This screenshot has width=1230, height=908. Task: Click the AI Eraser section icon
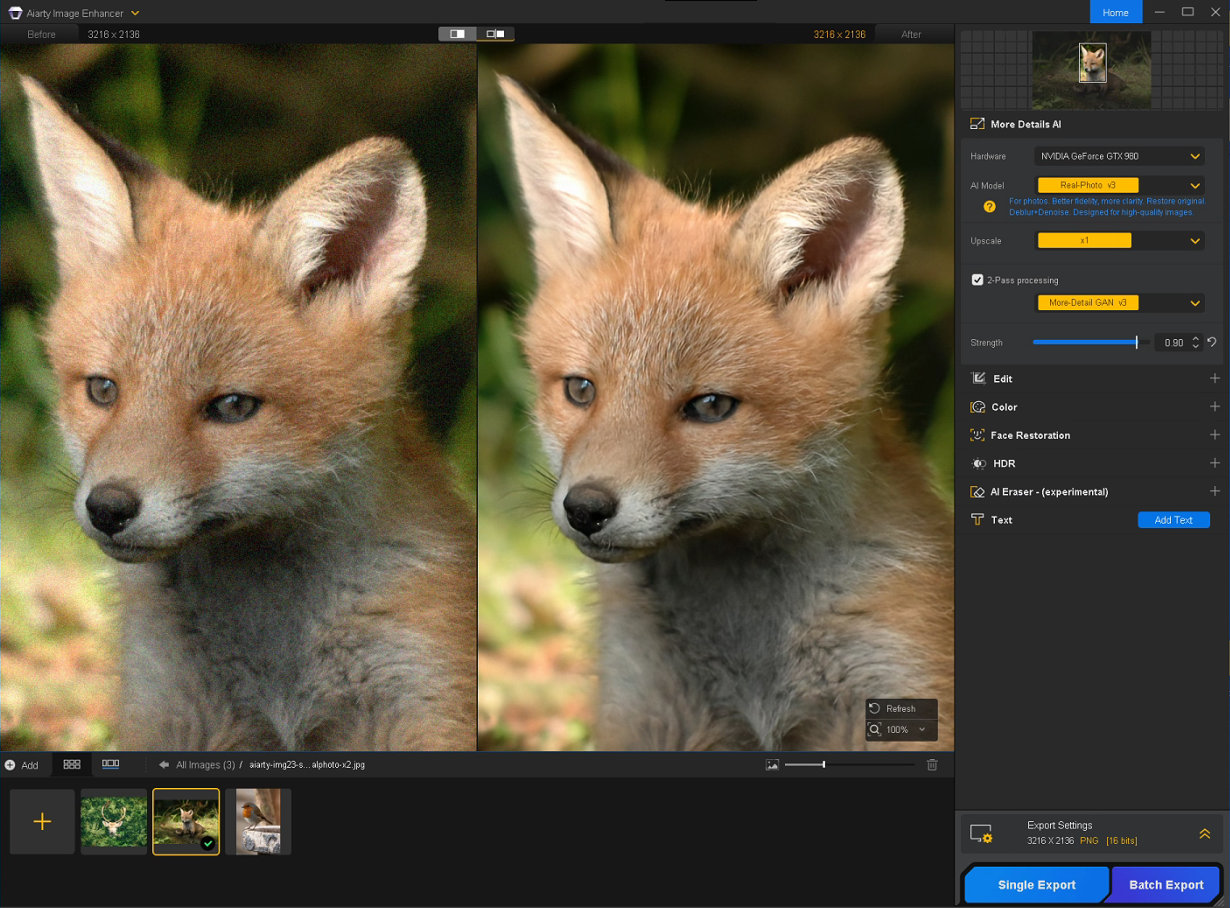tap(978, 492)
